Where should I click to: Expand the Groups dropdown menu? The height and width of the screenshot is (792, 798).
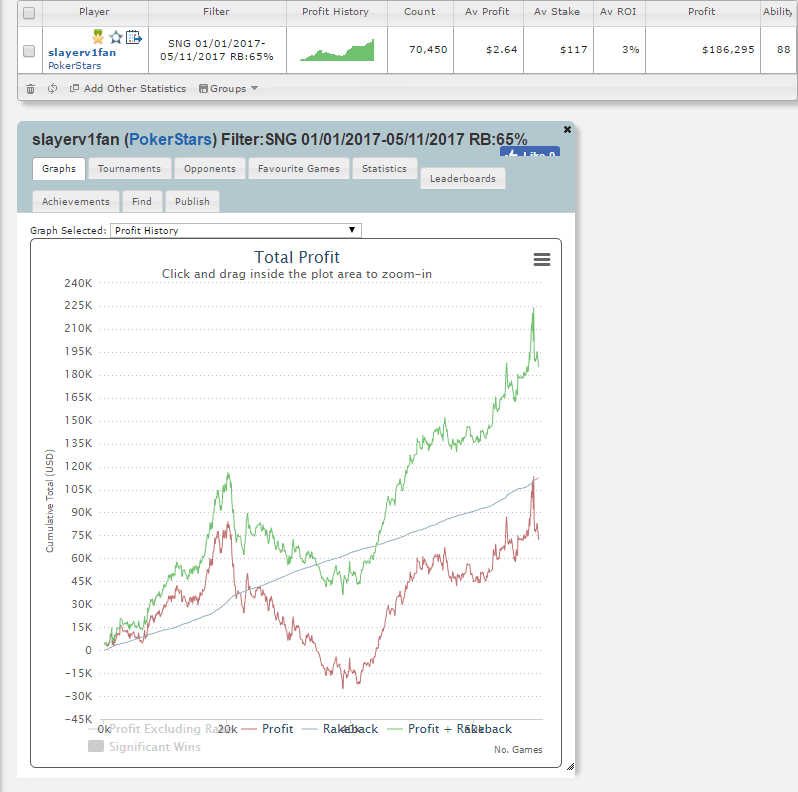tap(229, 89)
